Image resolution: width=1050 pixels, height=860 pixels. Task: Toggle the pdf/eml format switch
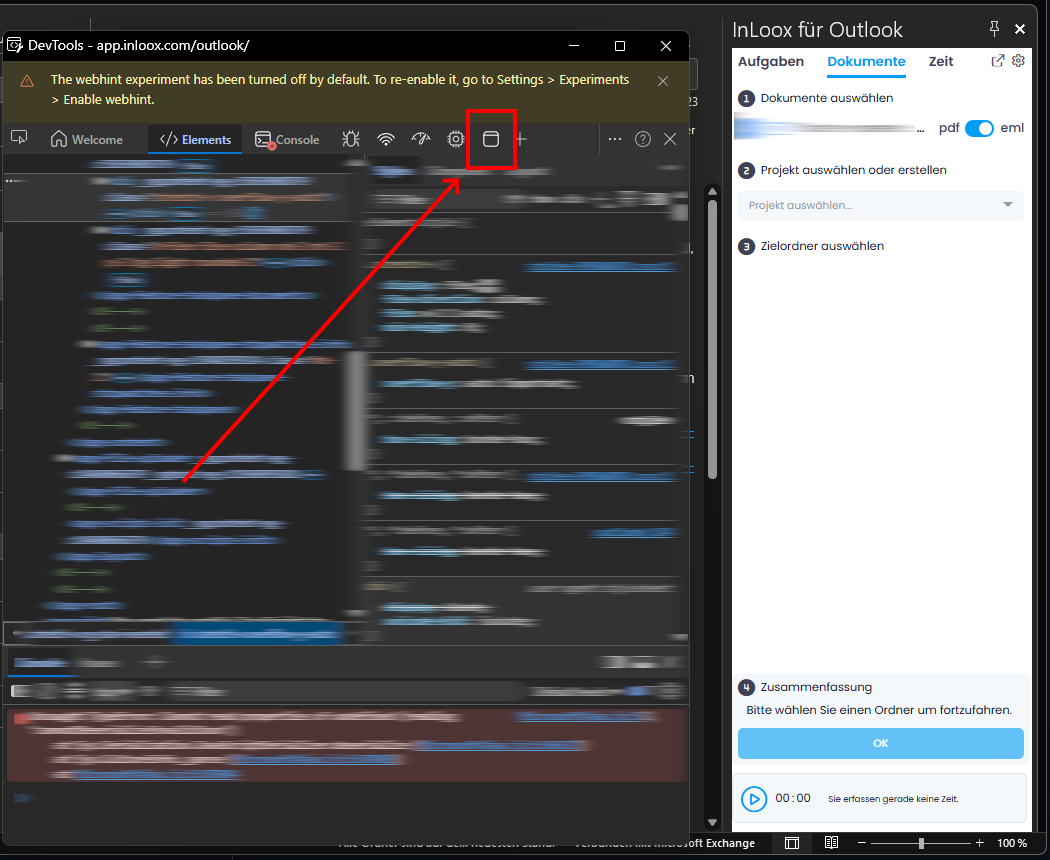click(x=979, y=129)
